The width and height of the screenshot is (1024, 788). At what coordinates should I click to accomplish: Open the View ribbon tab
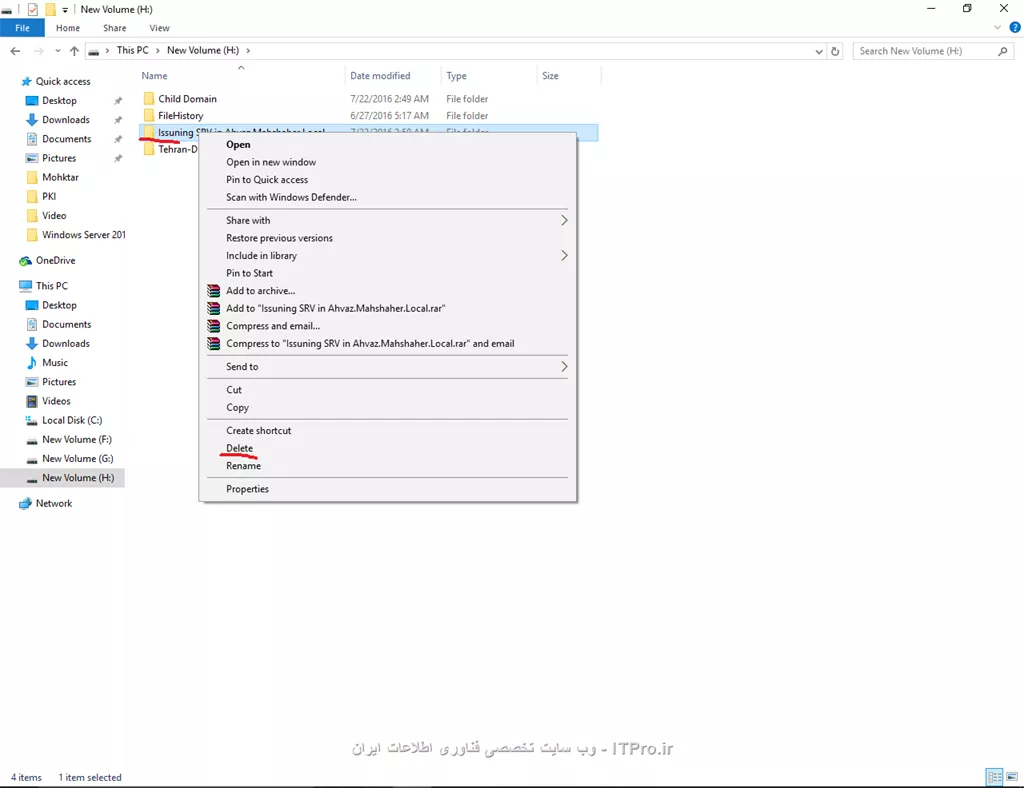coord(158,28)
